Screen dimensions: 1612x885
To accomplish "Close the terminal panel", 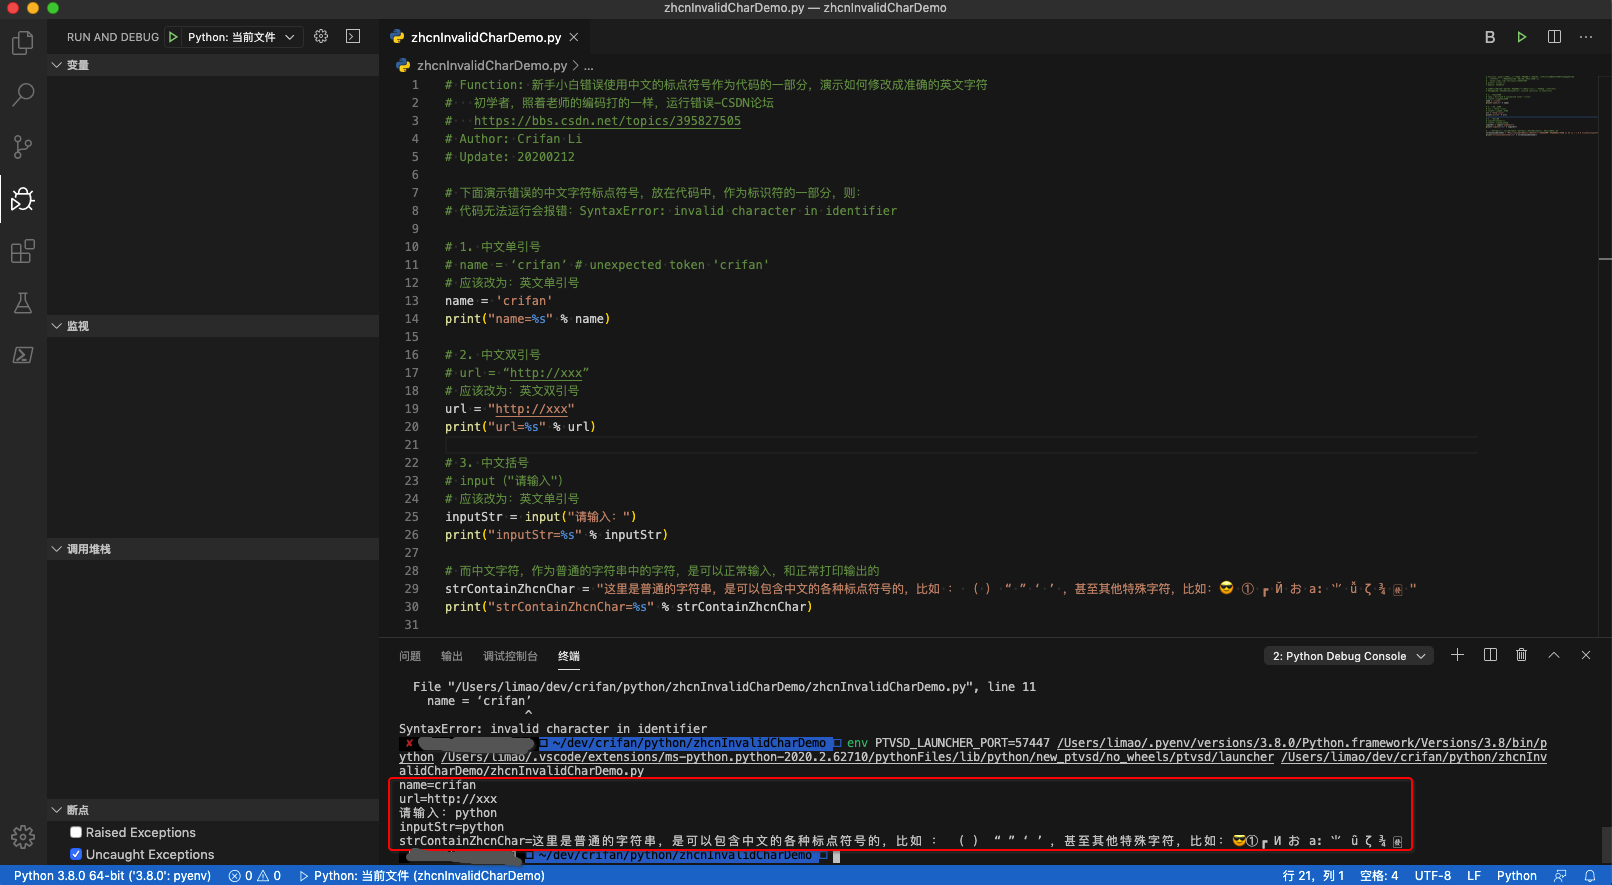I will pyautogui.click(x=1586, y=655).
